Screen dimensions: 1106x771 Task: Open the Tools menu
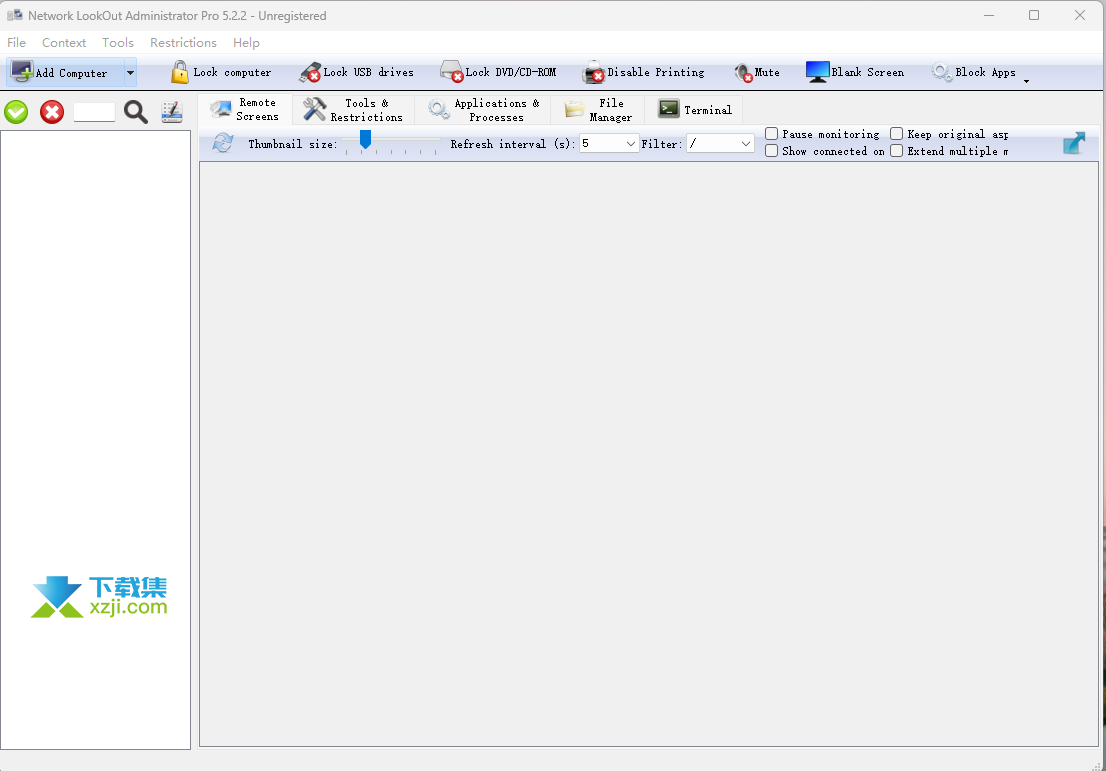118,42
